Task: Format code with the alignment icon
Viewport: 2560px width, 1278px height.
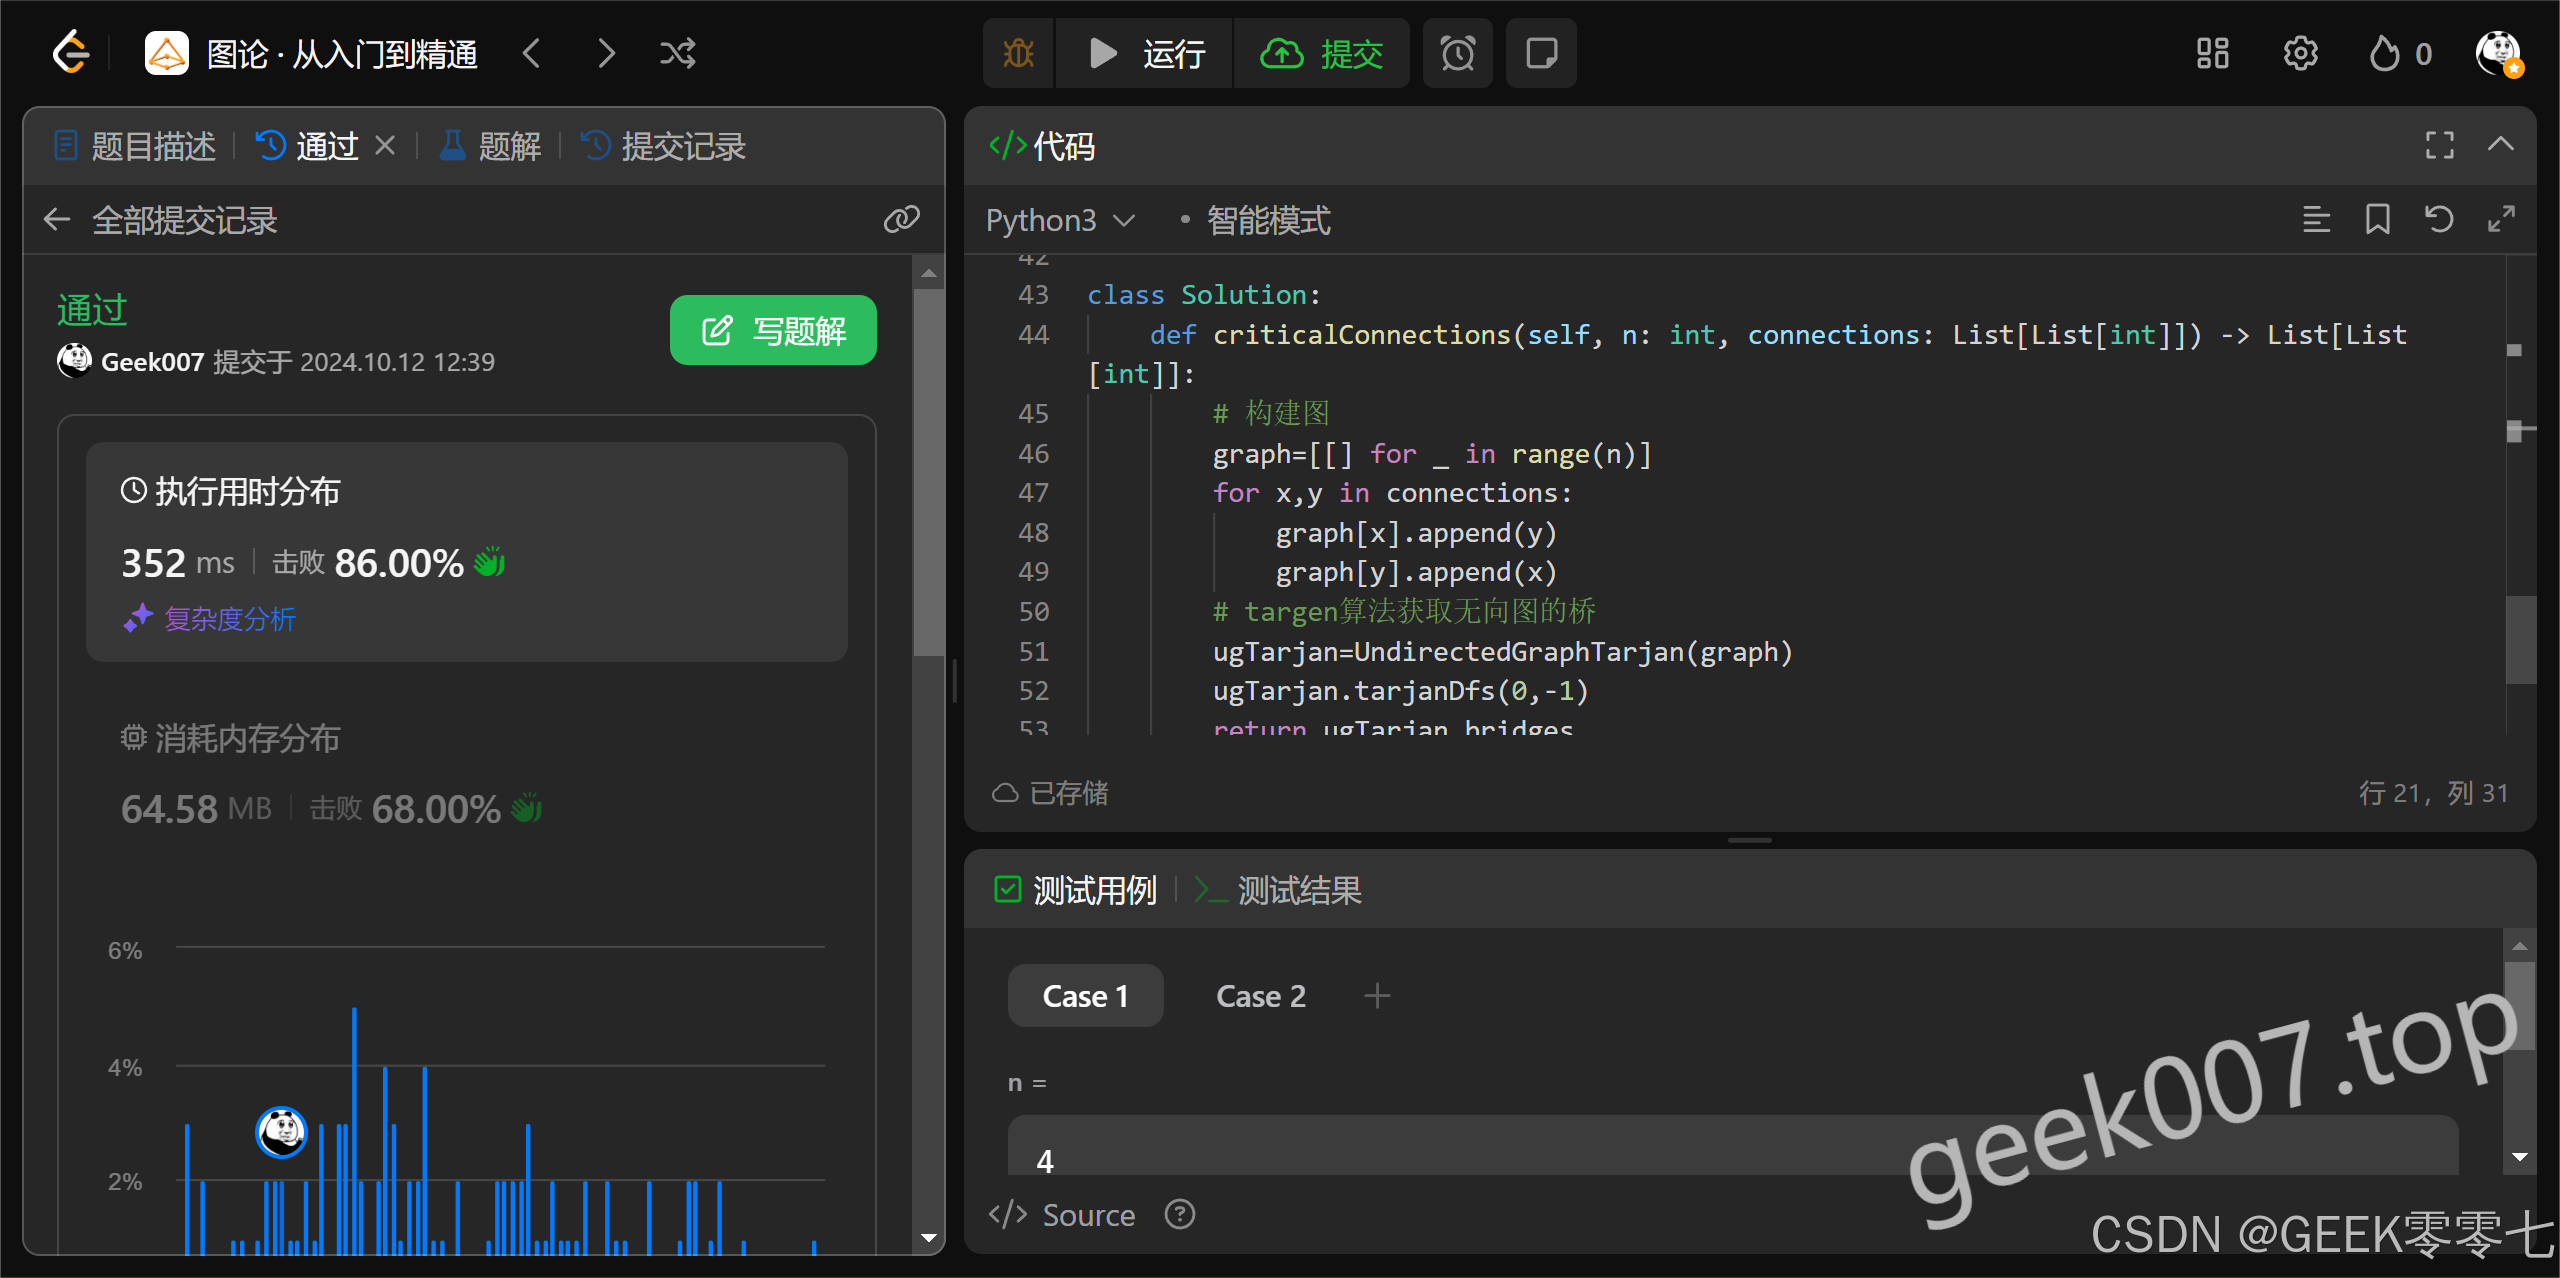Action: pyautogui.click(x=2316, y=219)
